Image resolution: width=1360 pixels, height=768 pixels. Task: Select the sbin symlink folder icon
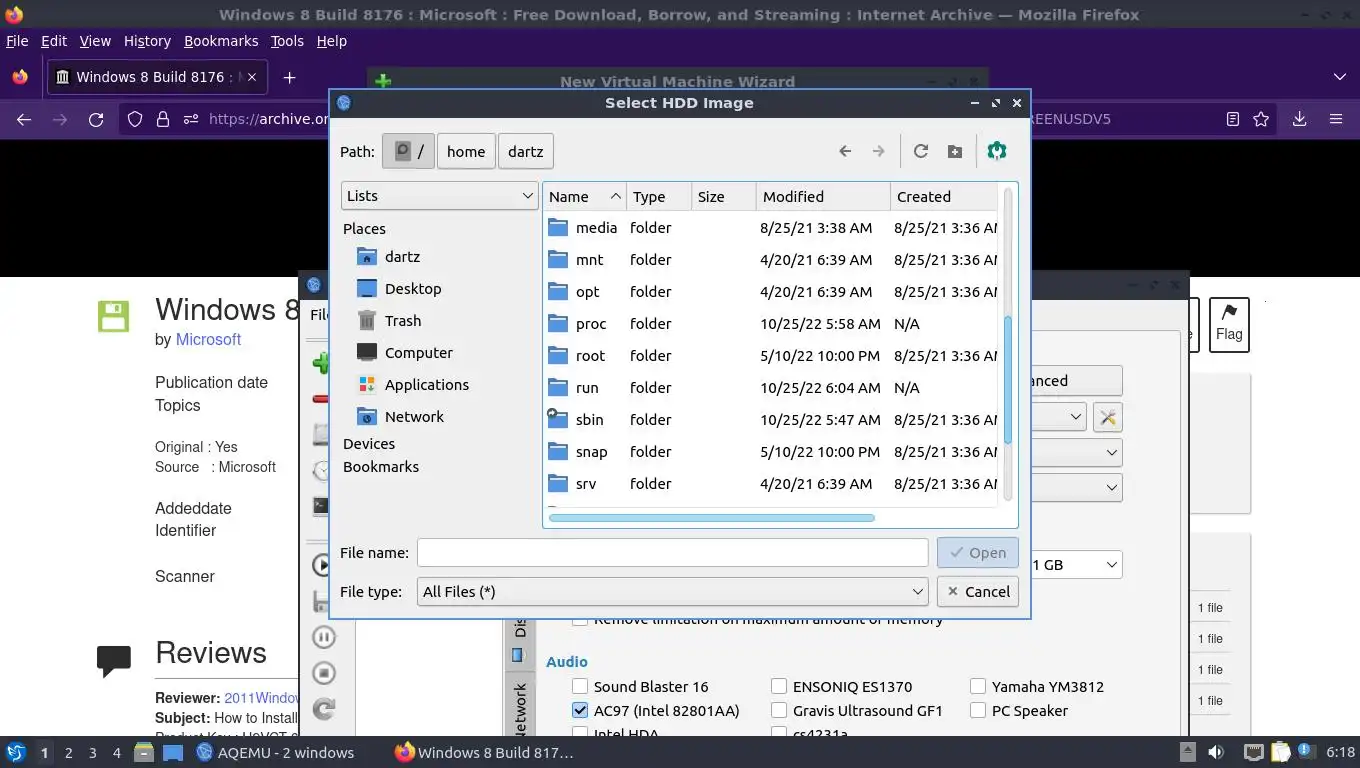558,420
